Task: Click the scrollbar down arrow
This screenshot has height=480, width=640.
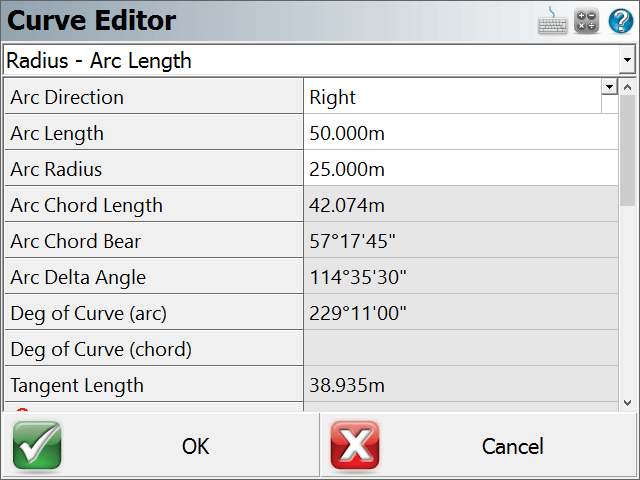Action: pos(628,403)
